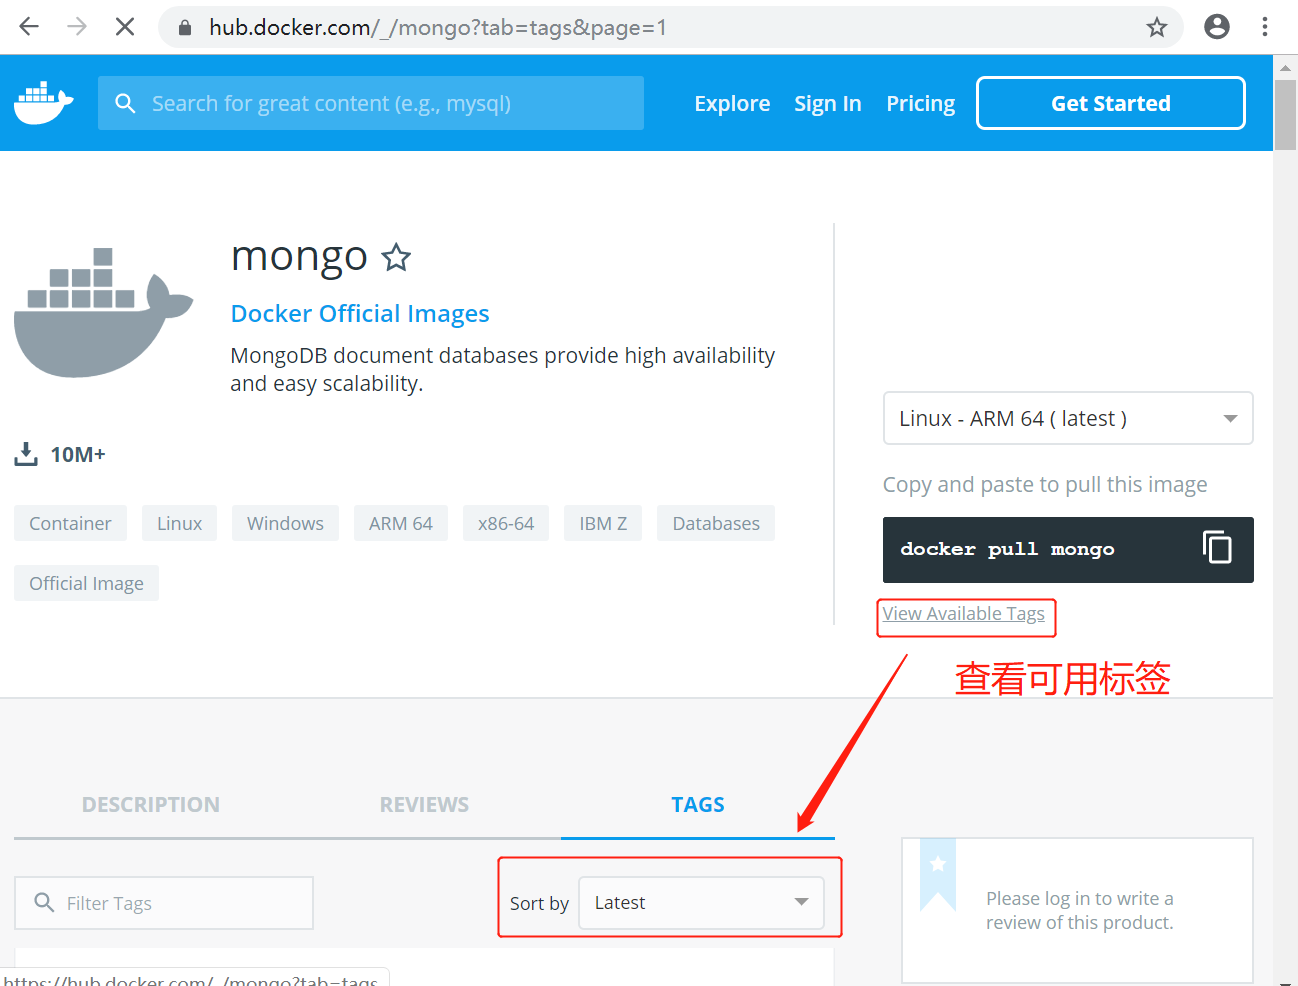Open the Explore menu item
This screenshot has width=1298, height=986.
tap(732, 103)
